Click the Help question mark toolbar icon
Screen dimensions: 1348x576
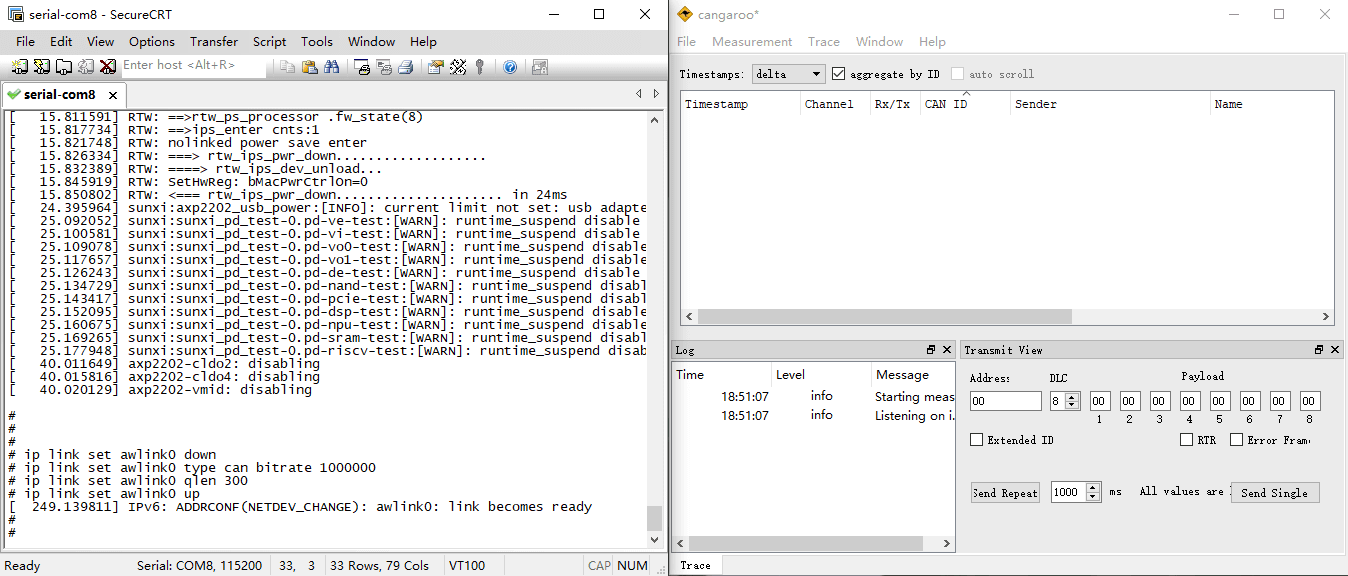coord(509,66)
